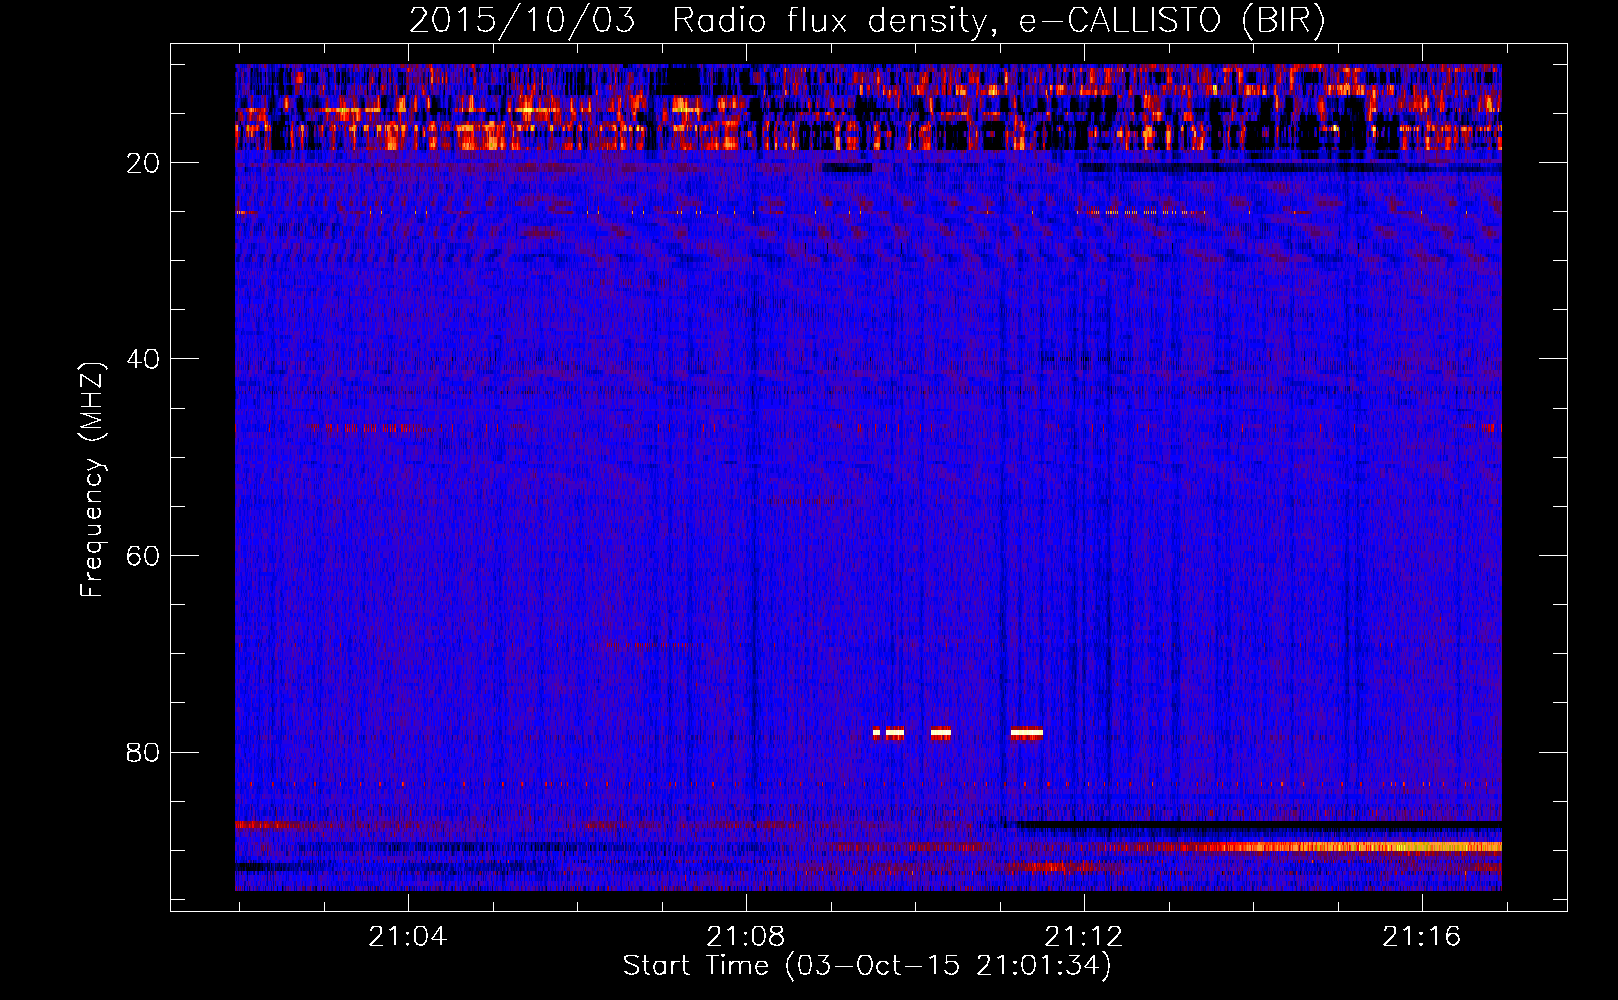Click the 'Start Time (03-Oct-15 21:01:34)' label
The width and height of the screenshot is (1618, 1000).
[x=867, y=966]
